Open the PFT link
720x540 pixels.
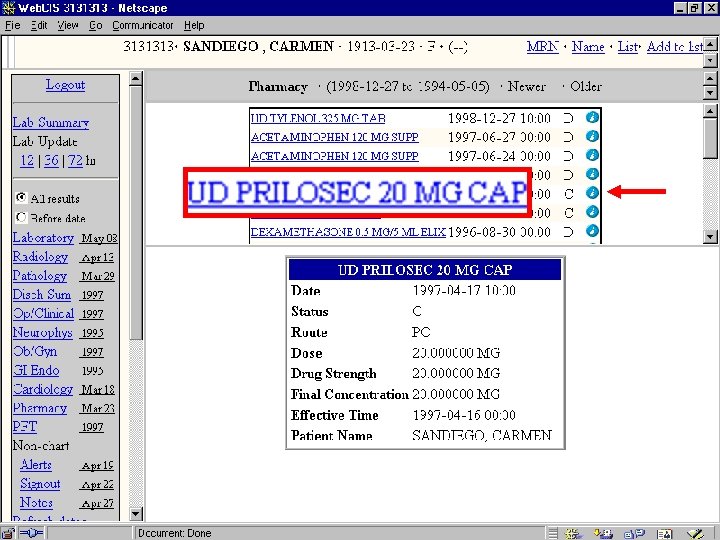(x=25, y=427)
